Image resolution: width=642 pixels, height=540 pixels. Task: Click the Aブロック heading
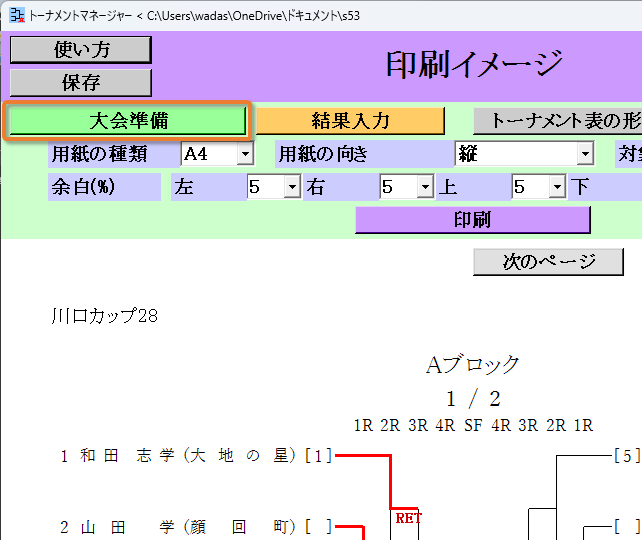473,364
